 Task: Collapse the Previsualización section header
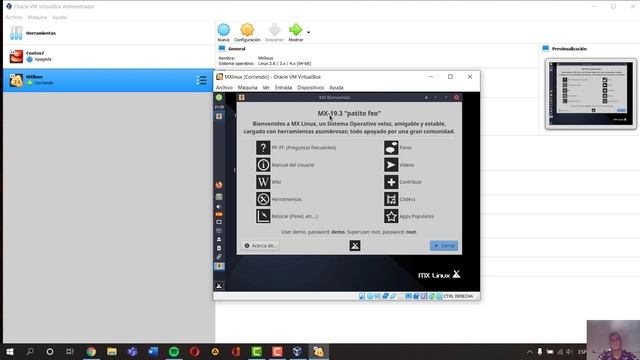[x=564, y=49]
